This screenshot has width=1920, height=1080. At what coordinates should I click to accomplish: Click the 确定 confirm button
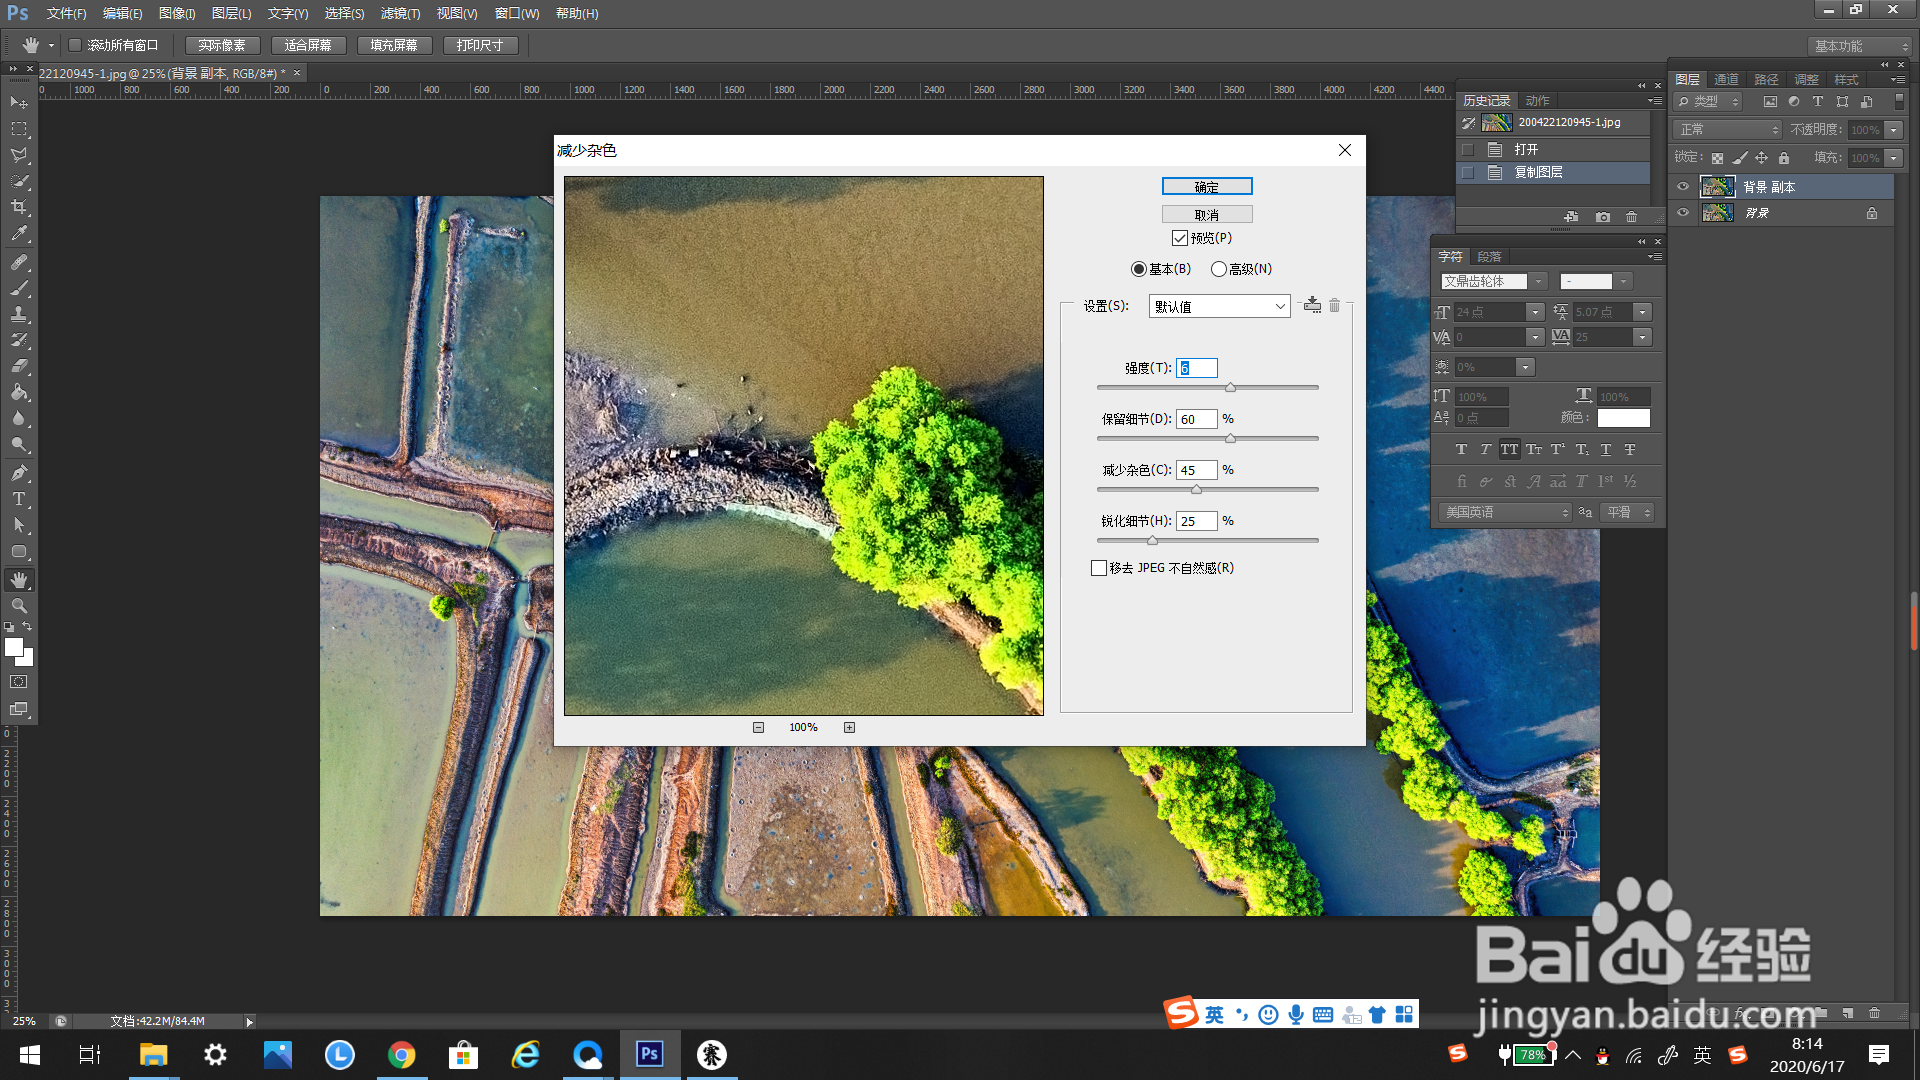tap(1206, 187)
